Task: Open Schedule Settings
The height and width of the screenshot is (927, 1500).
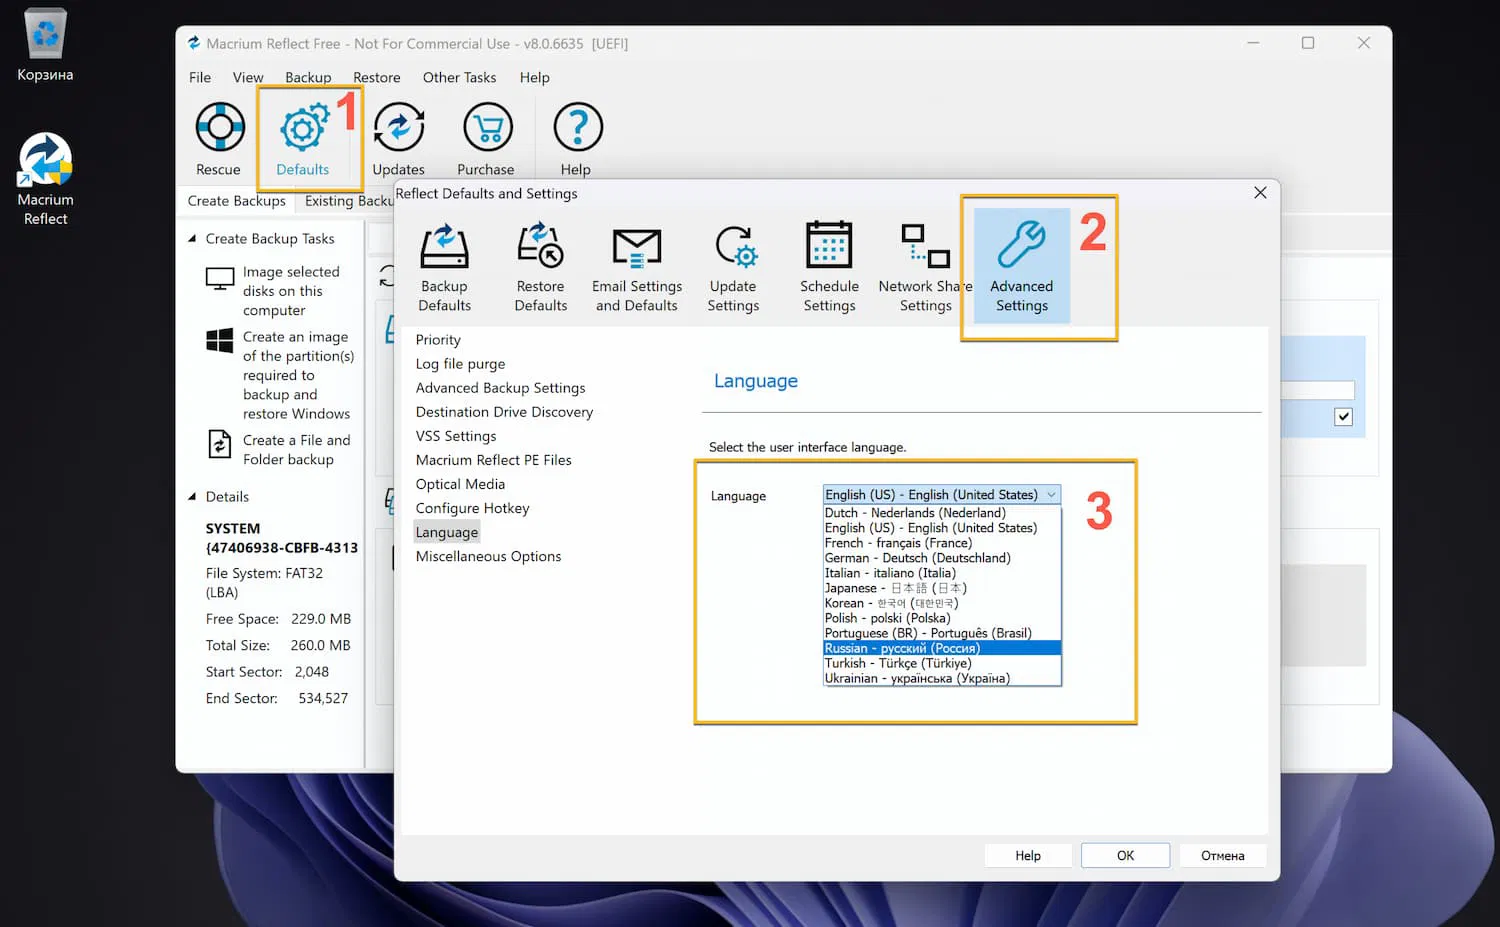Action: (829, 267)
